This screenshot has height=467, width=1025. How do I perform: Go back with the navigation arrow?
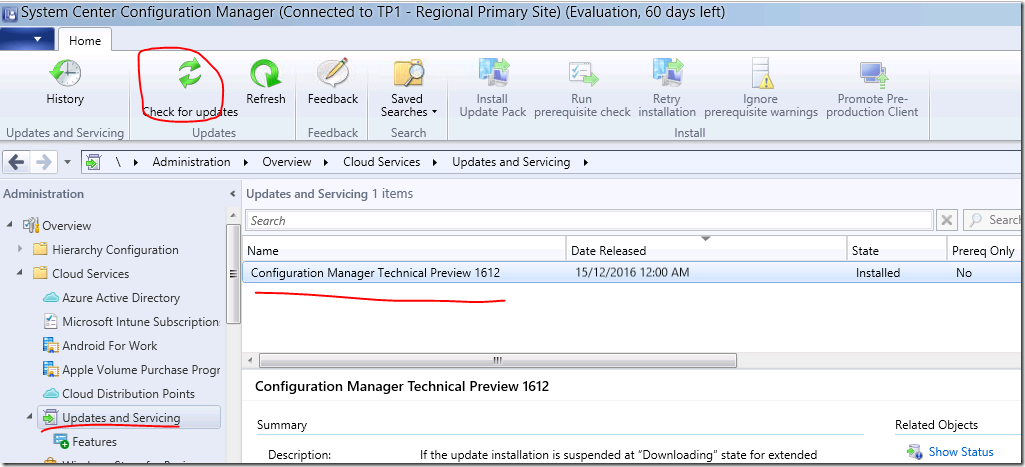(x=16, y=162)
